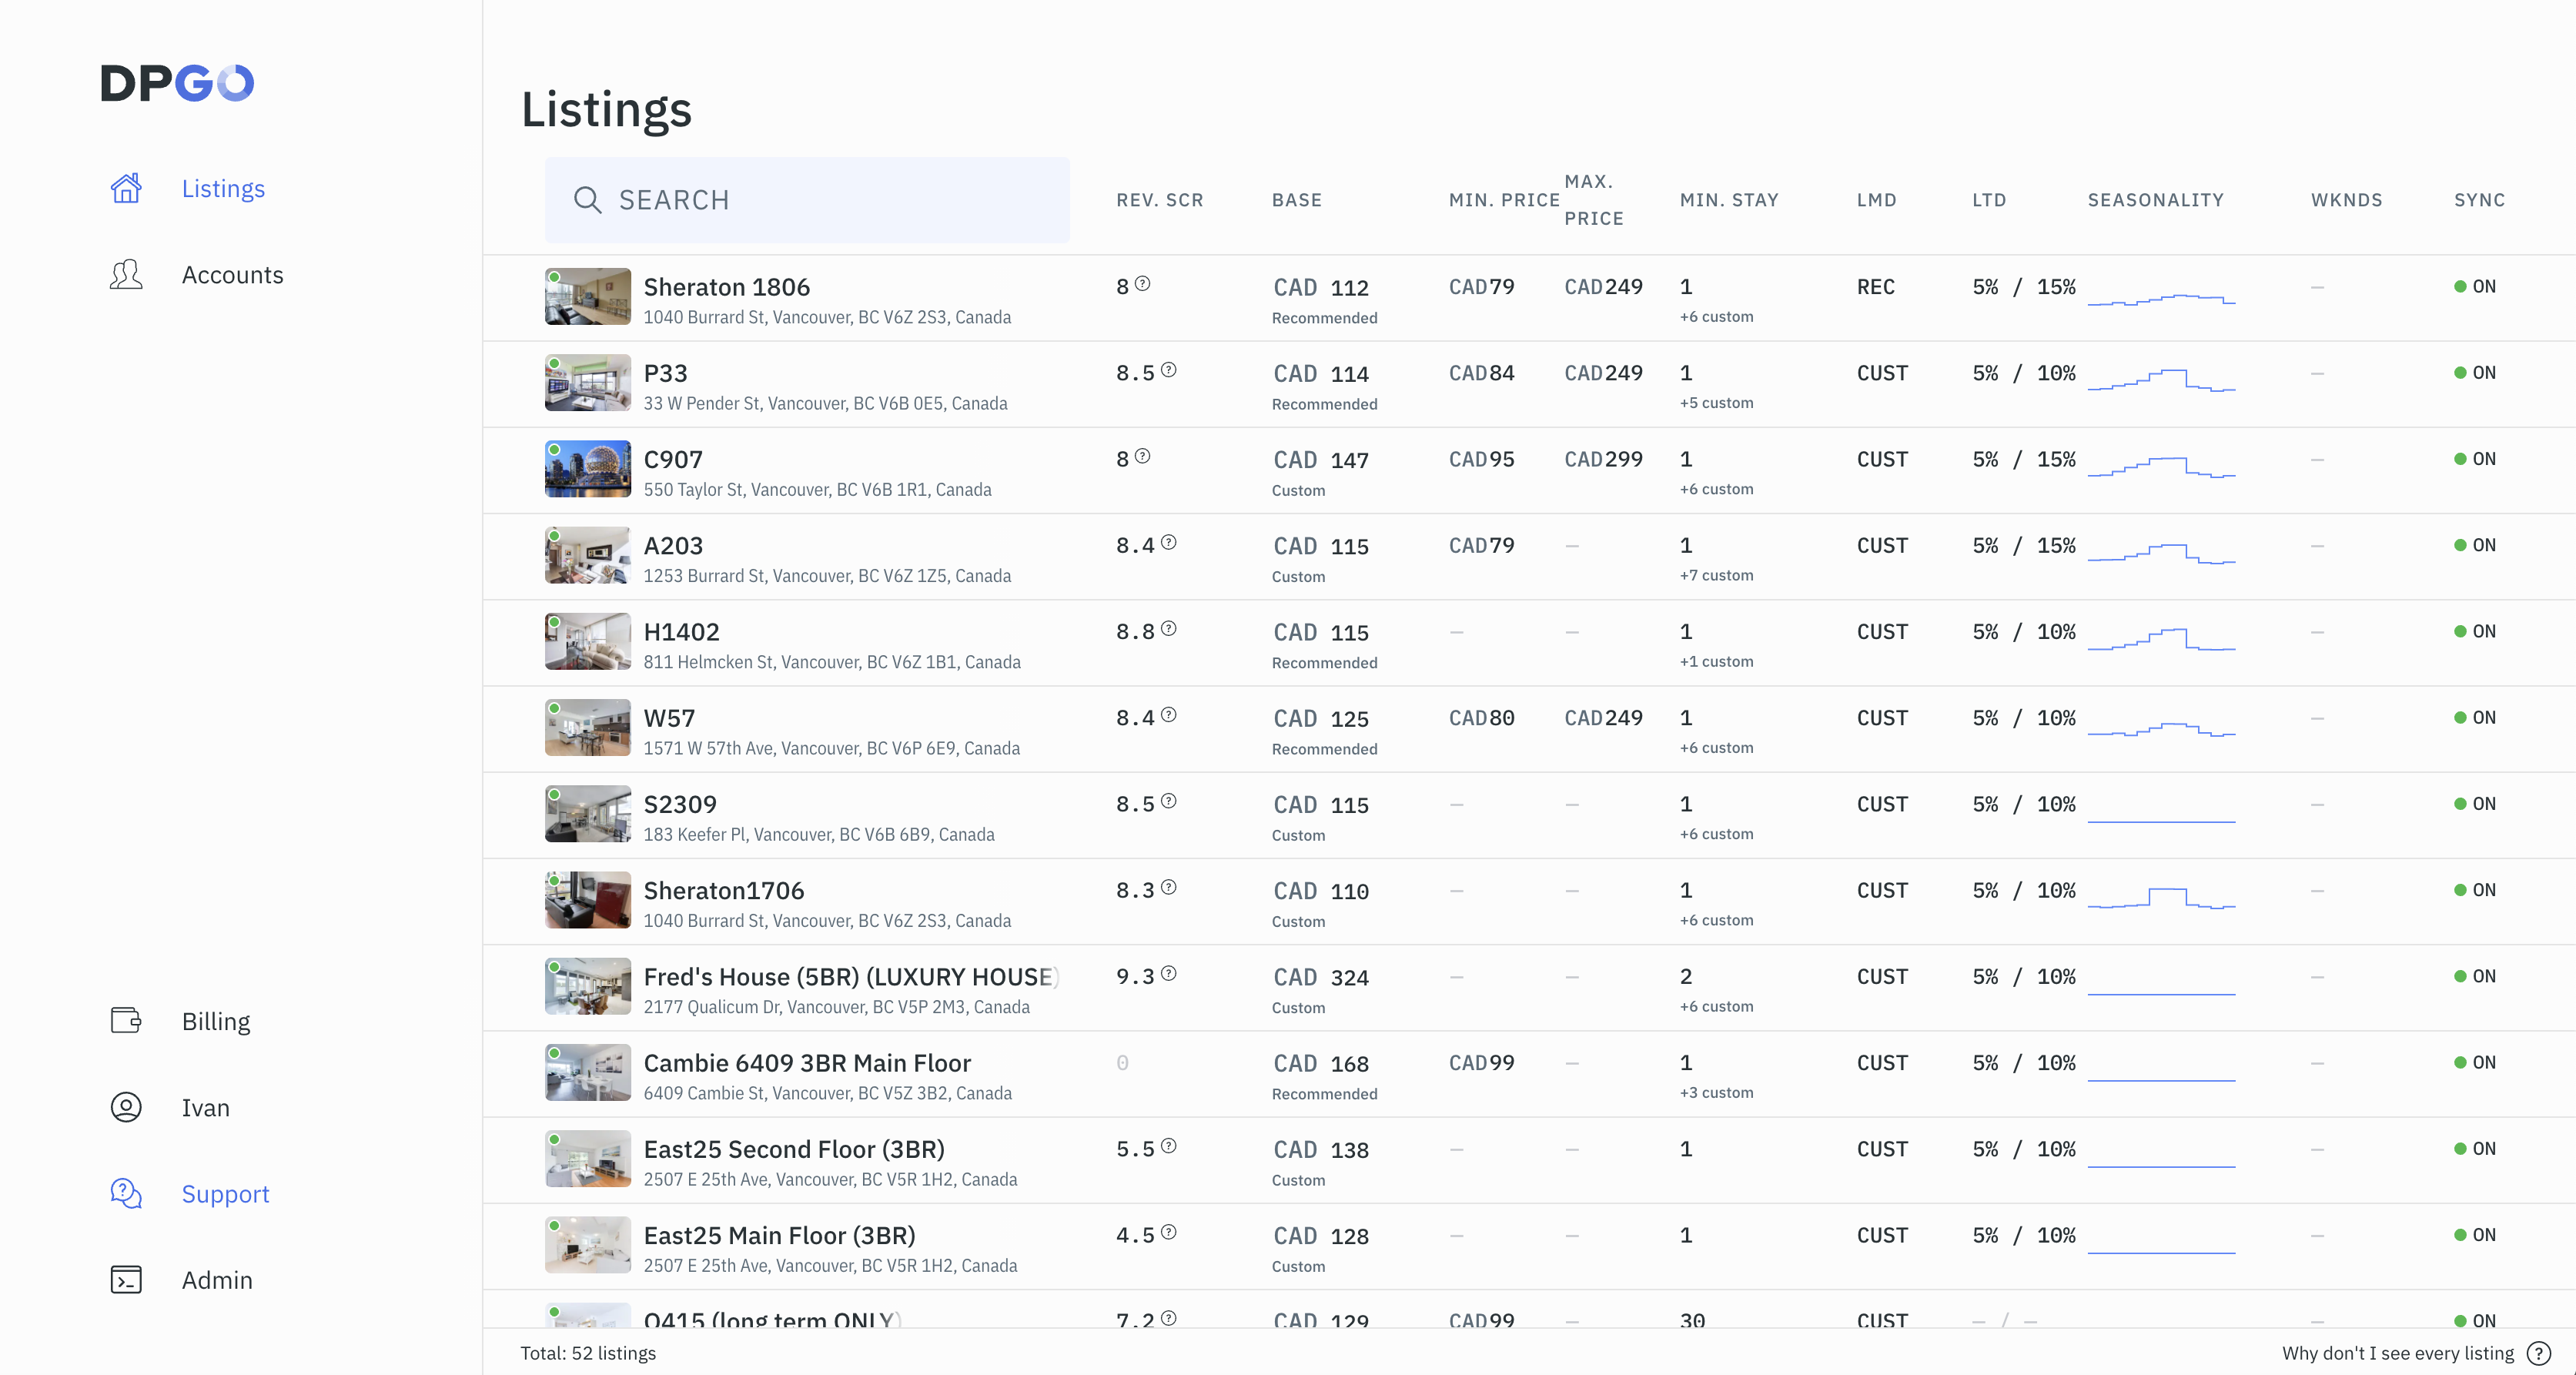Go to Accounts menu item
This screenshot has width=2576, height=1375.
[232, 275]
